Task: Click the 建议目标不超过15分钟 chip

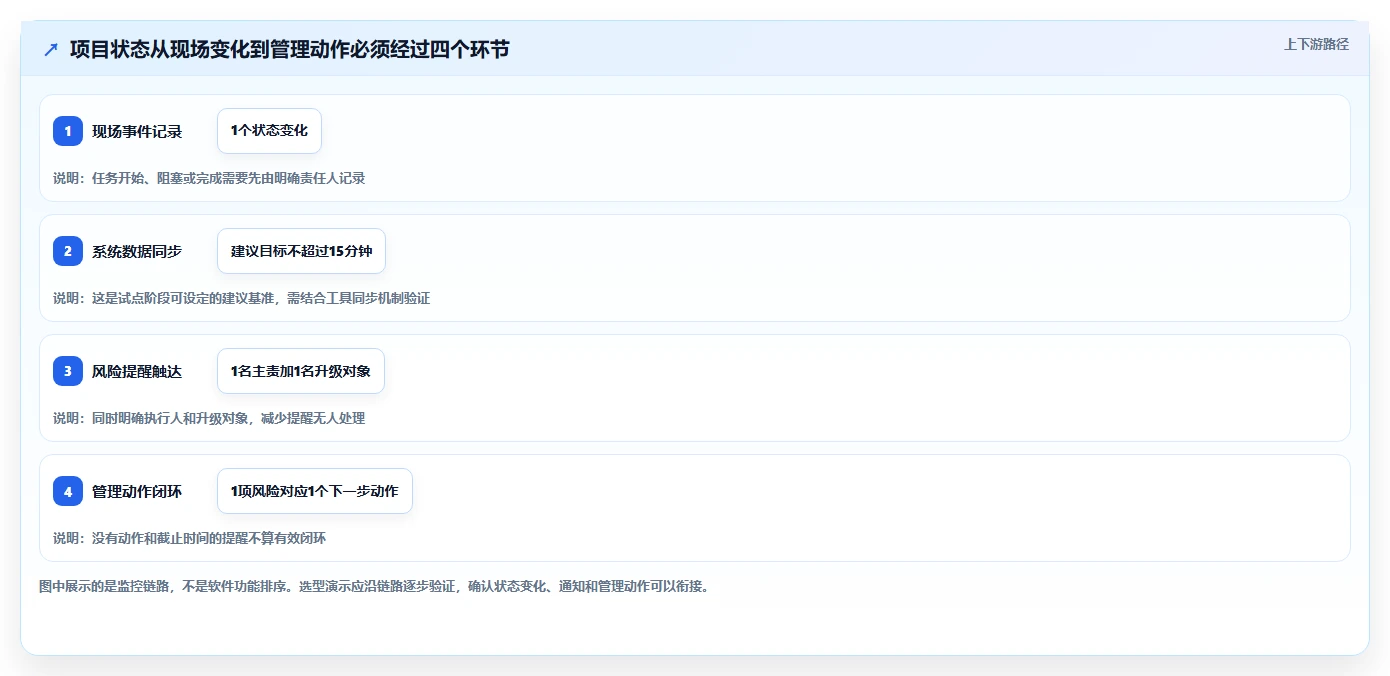Action: coord(301,251)
